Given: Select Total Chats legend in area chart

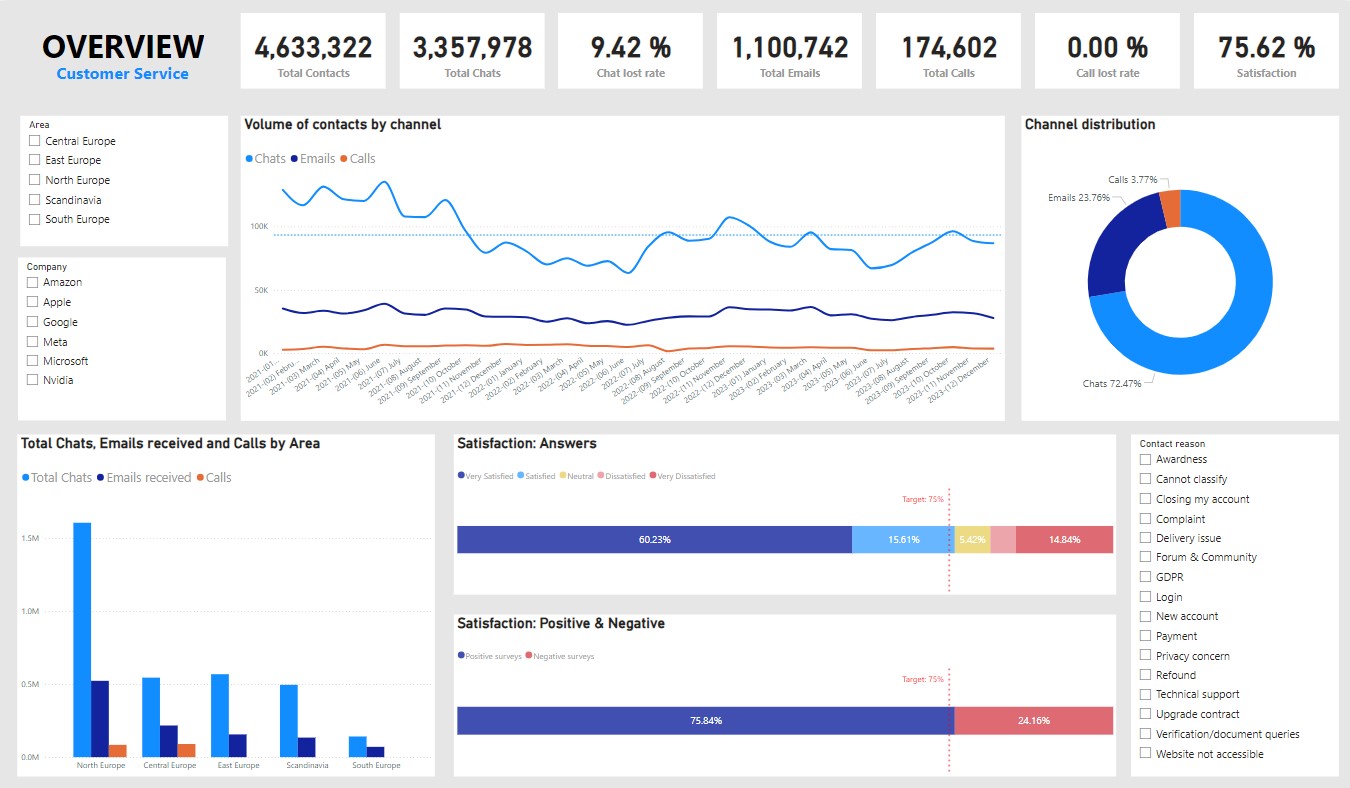Looking at the screenshot, I should [57, 478].
